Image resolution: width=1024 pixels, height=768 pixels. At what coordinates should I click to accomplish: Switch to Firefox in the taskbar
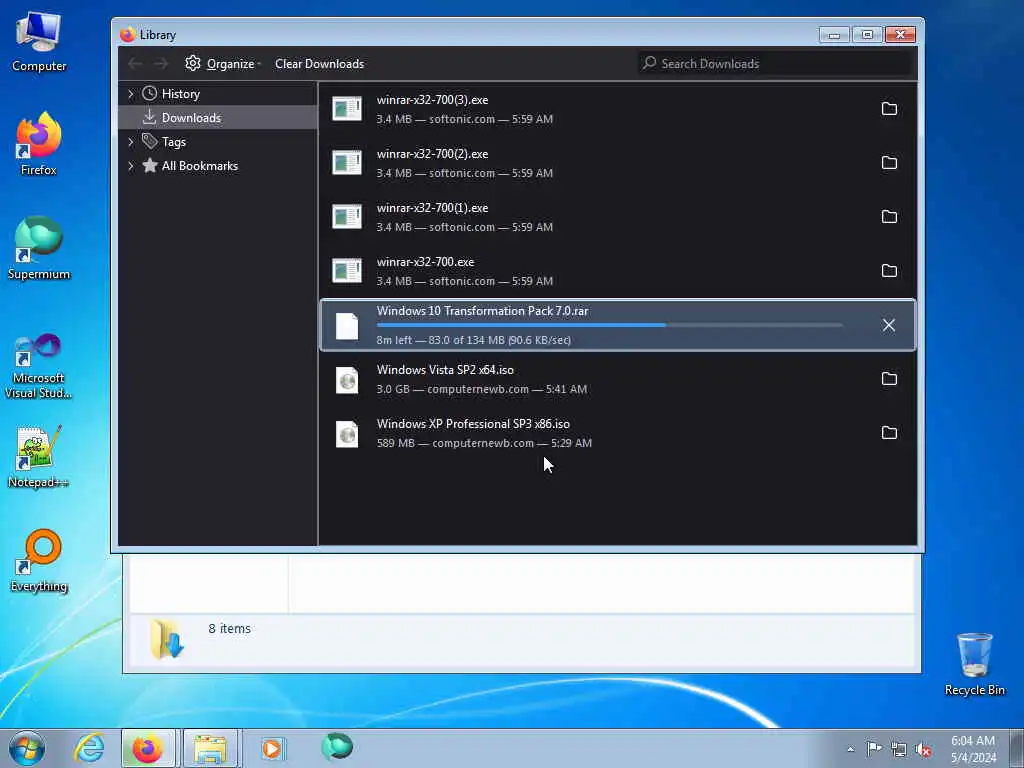148,748
